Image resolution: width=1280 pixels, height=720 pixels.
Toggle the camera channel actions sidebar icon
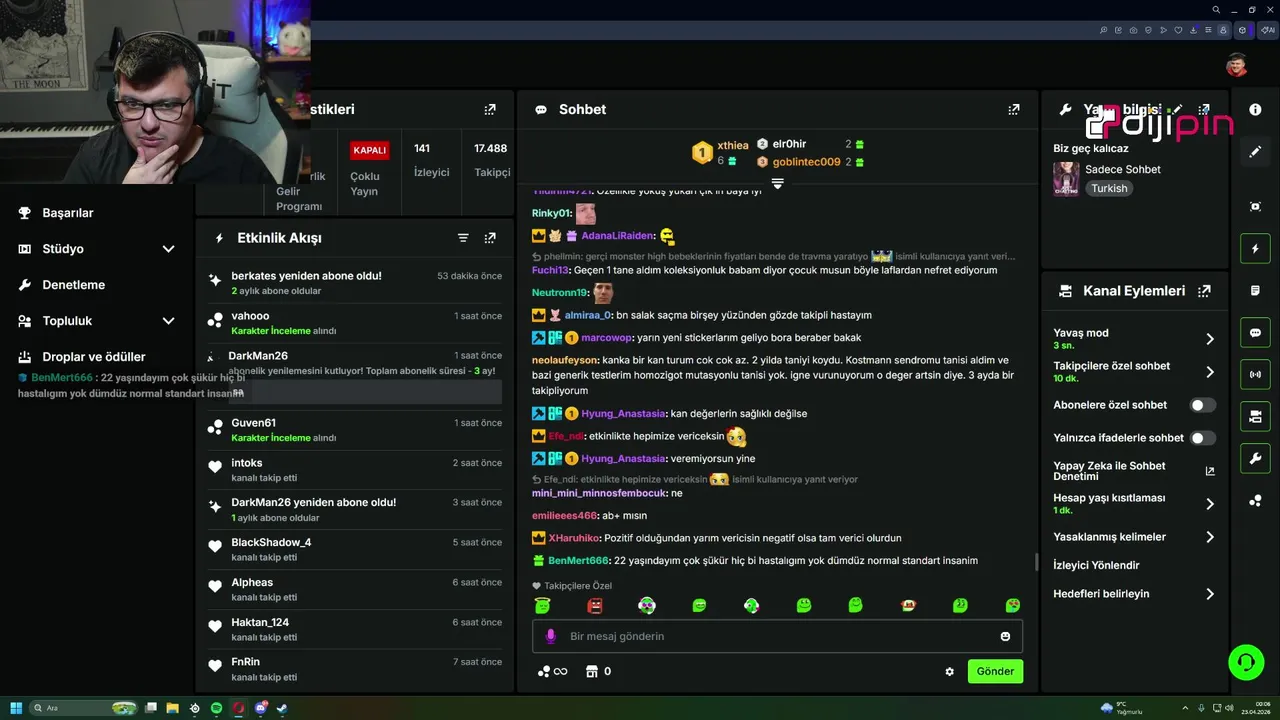1255,417
